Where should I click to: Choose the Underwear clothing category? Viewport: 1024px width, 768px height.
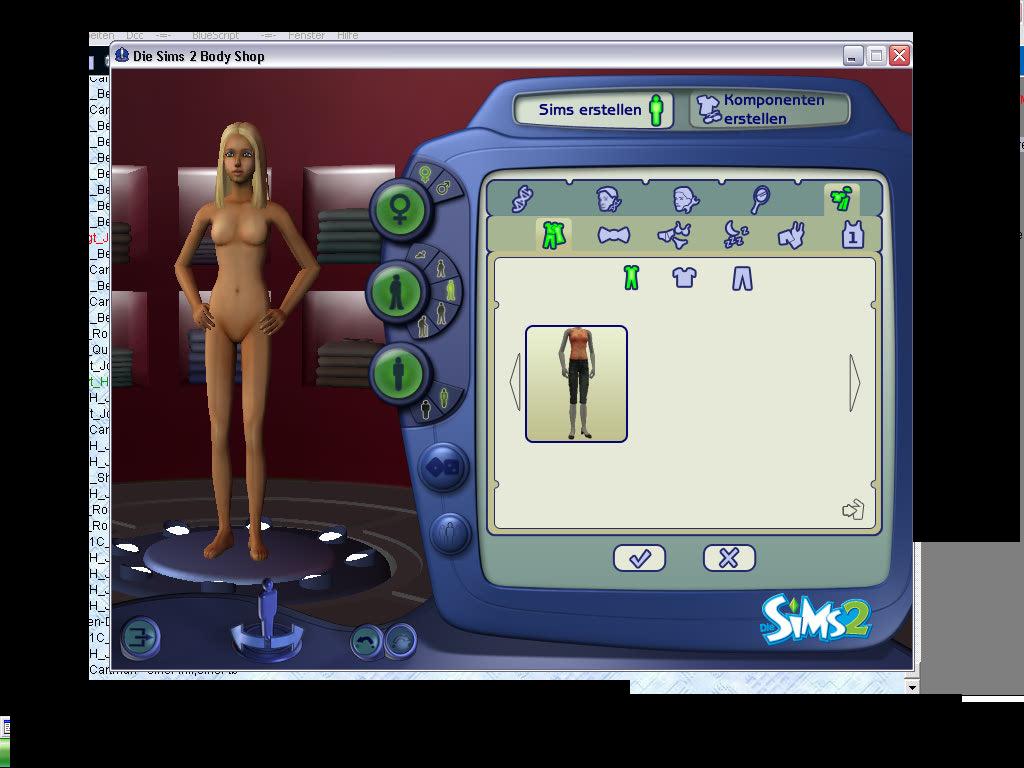coord(675,235)
